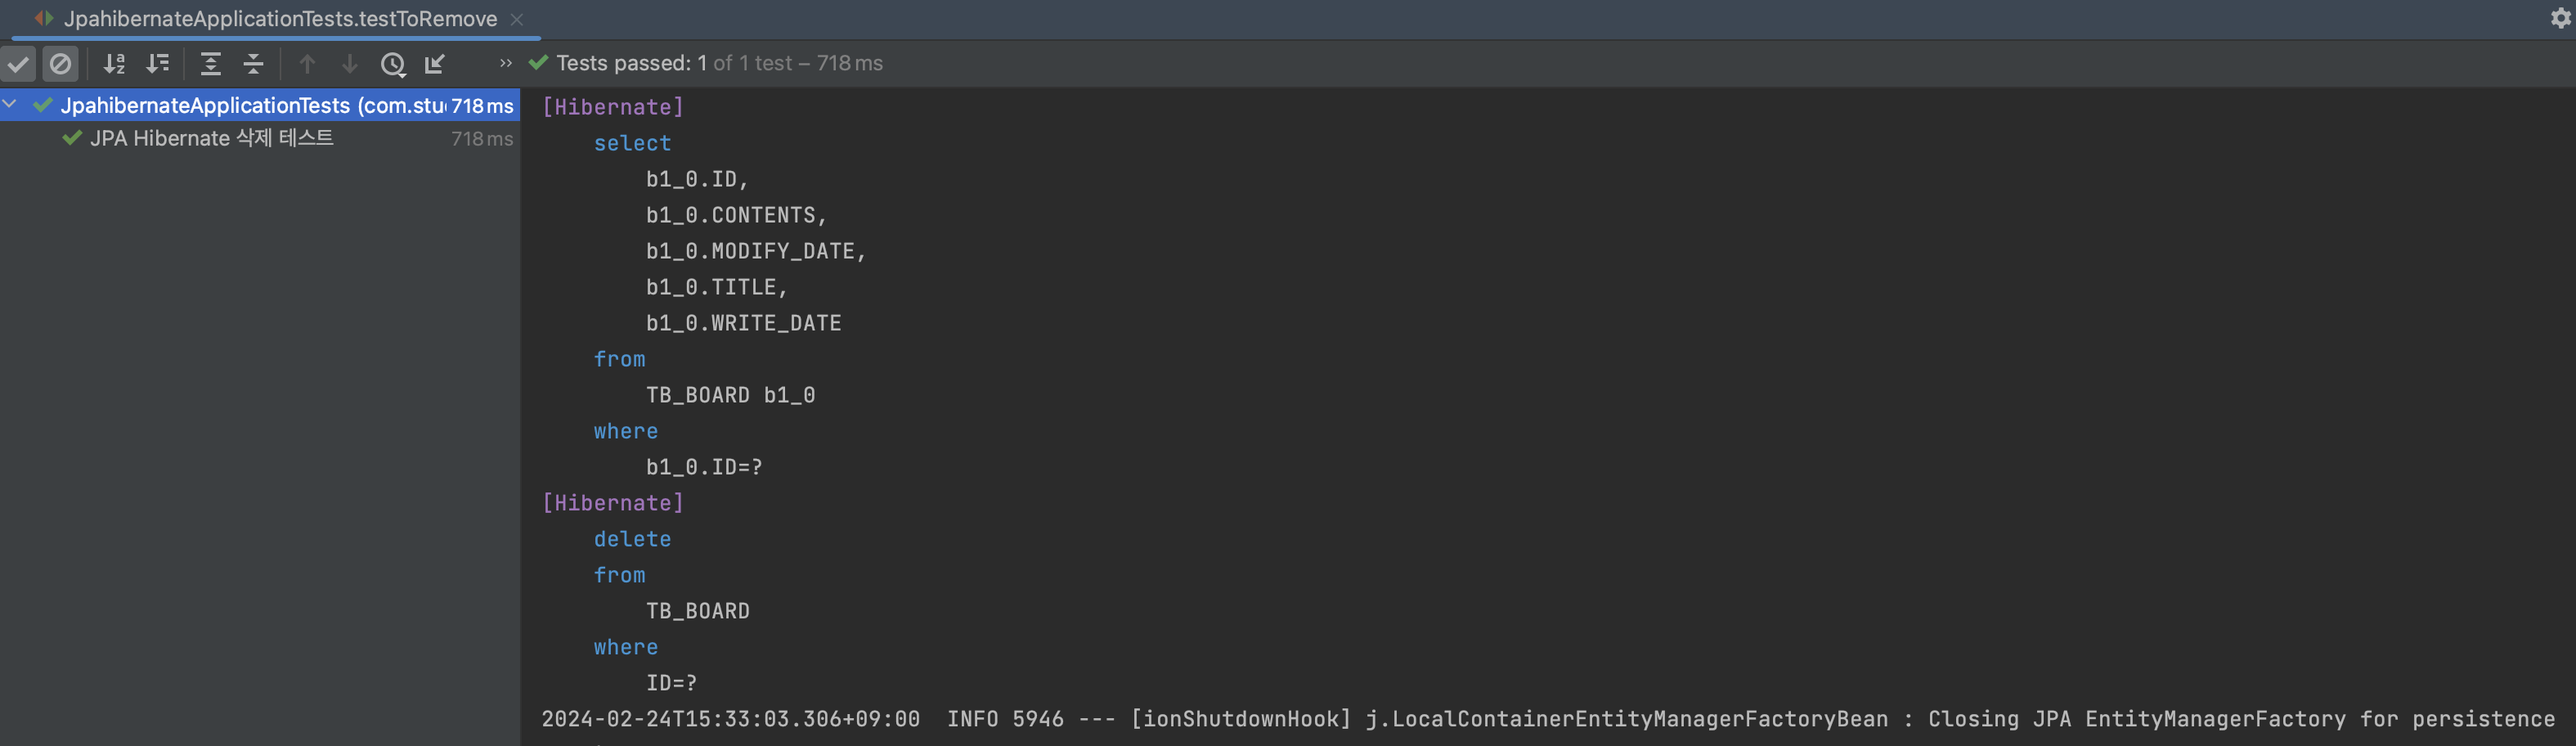Toggle the Show Ignored tests filter
The width and height of the screenshot is (2576, 746).
click(x=61, y=64)
